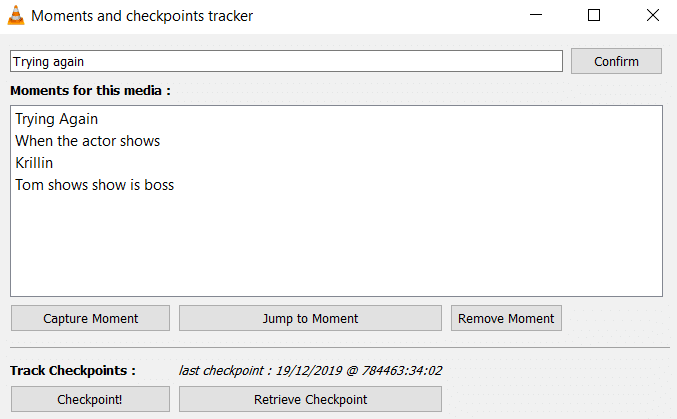Save position with Checkpoint! button
This screenshot has height=419, width=677.
[91, 399]
